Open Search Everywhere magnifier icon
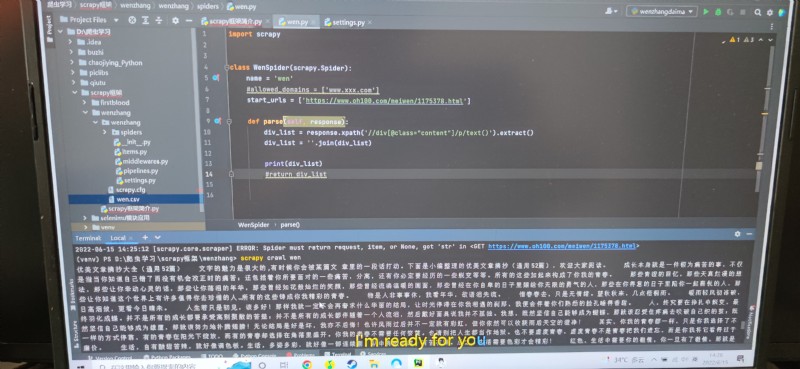This screenshot has width=800, height=369. click(x=758, y=12)
